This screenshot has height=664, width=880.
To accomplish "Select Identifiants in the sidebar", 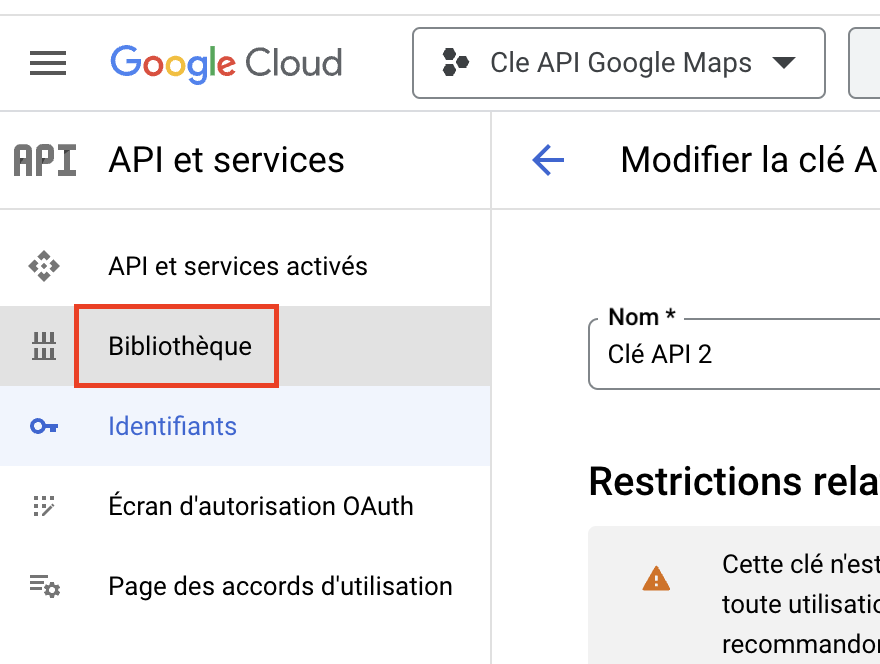I will point(172,427).
